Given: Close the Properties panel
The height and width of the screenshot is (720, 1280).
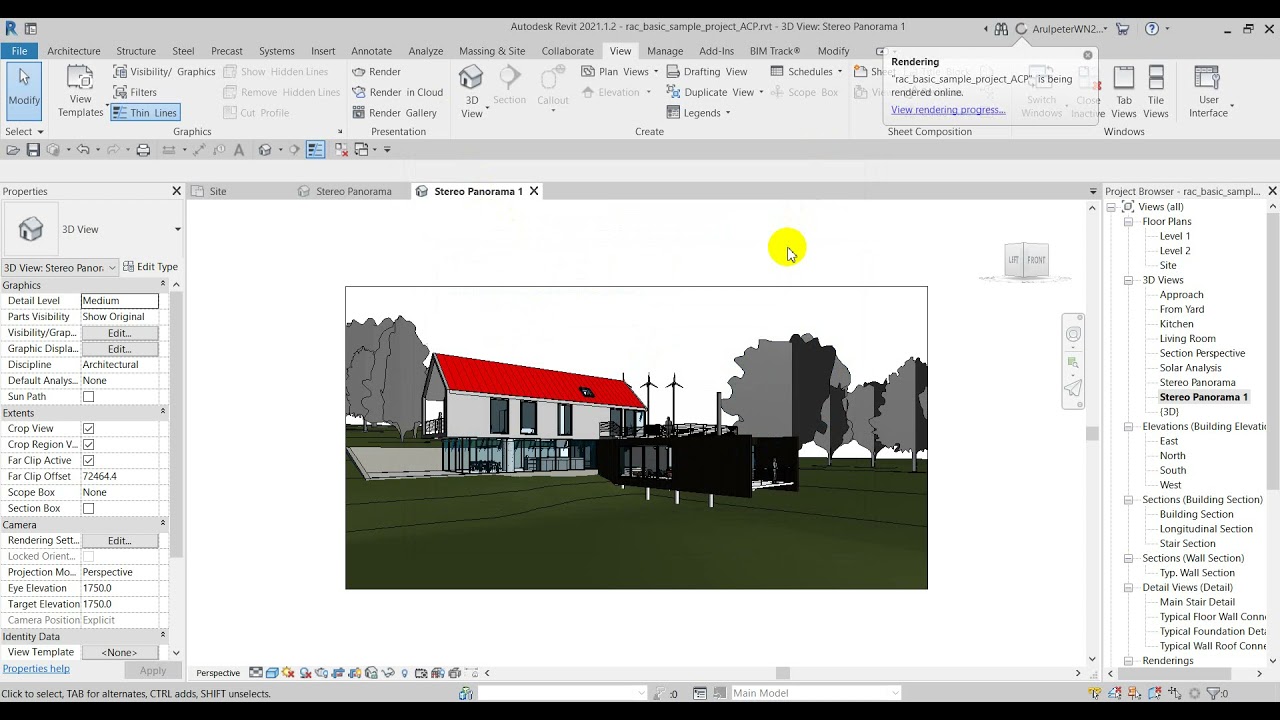Looking at the screenshot, I should (177, 191).
